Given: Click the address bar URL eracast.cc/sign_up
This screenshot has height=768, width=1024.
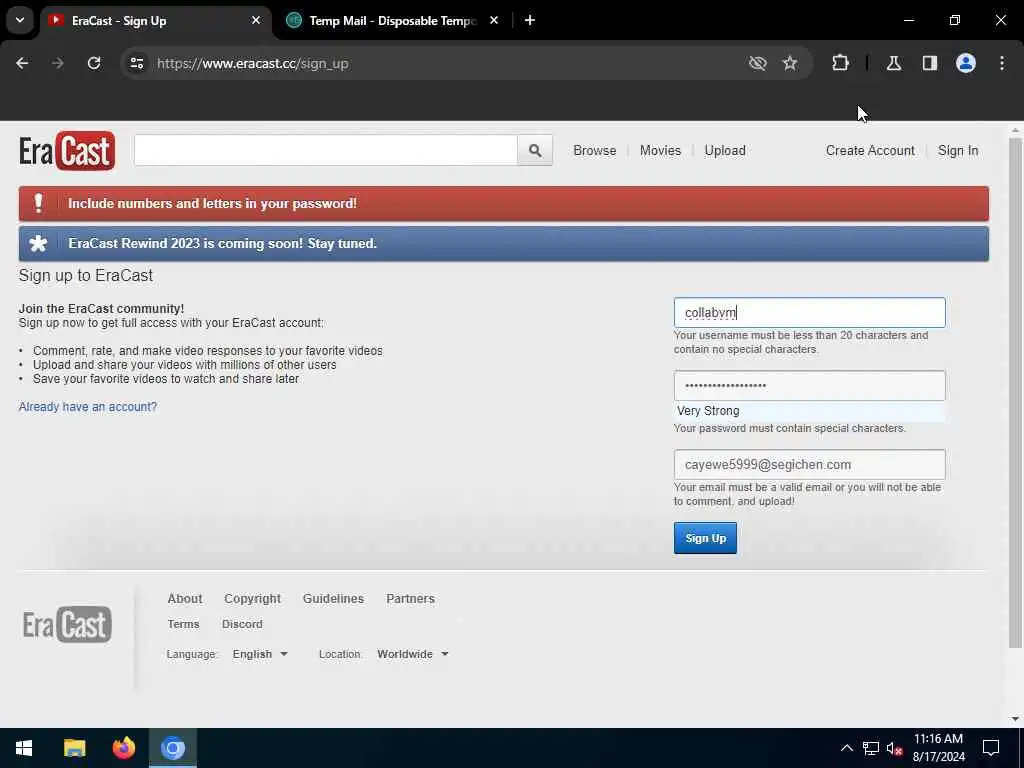Looking at the screenshot, I should (x=253, y=63).
